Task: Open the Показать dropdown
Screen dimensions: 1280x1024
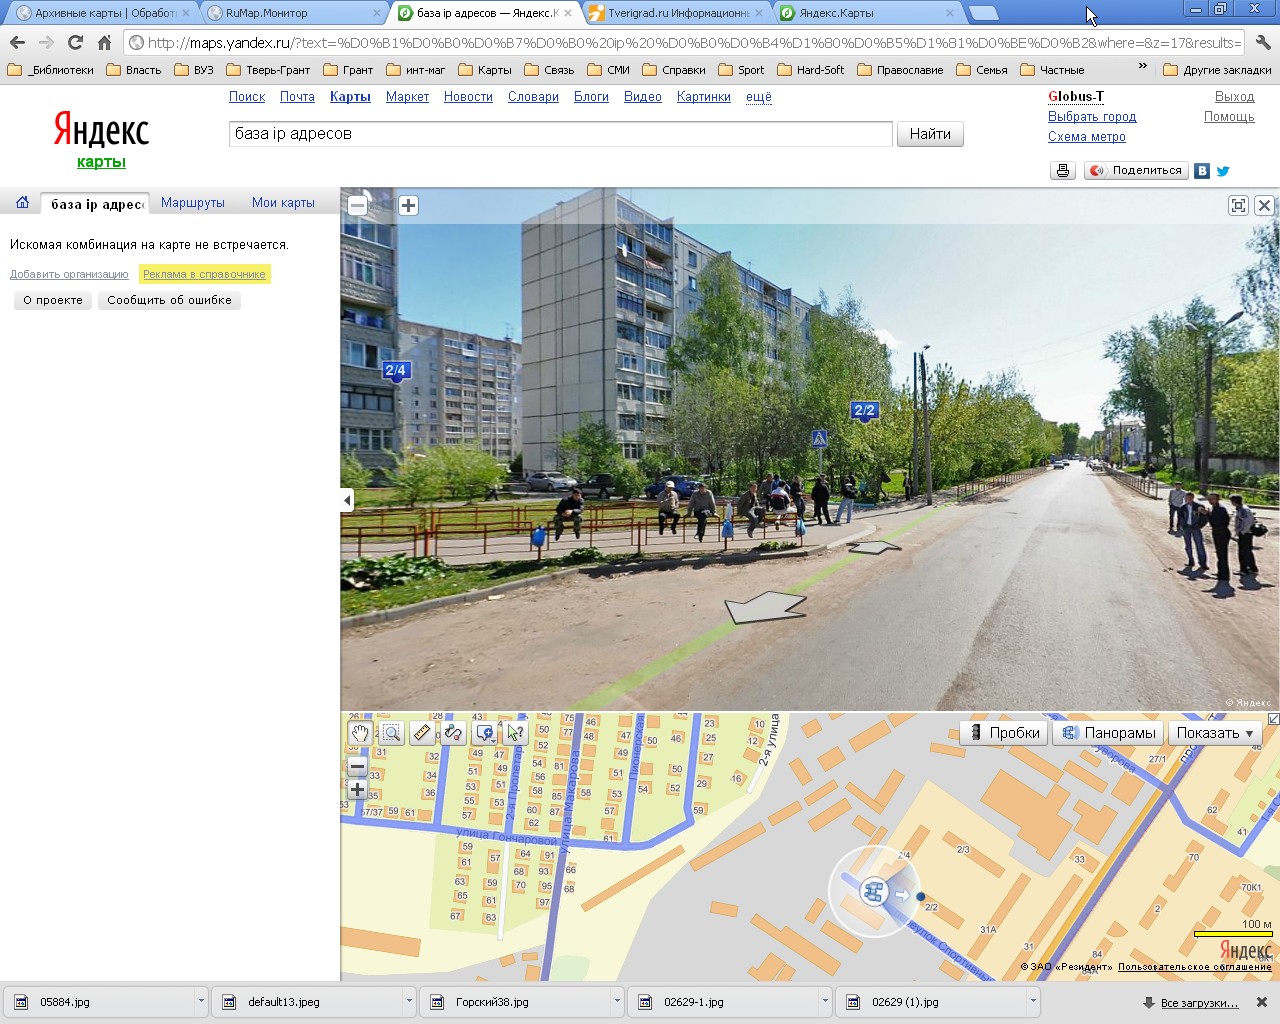Action: coord(1215,733)
